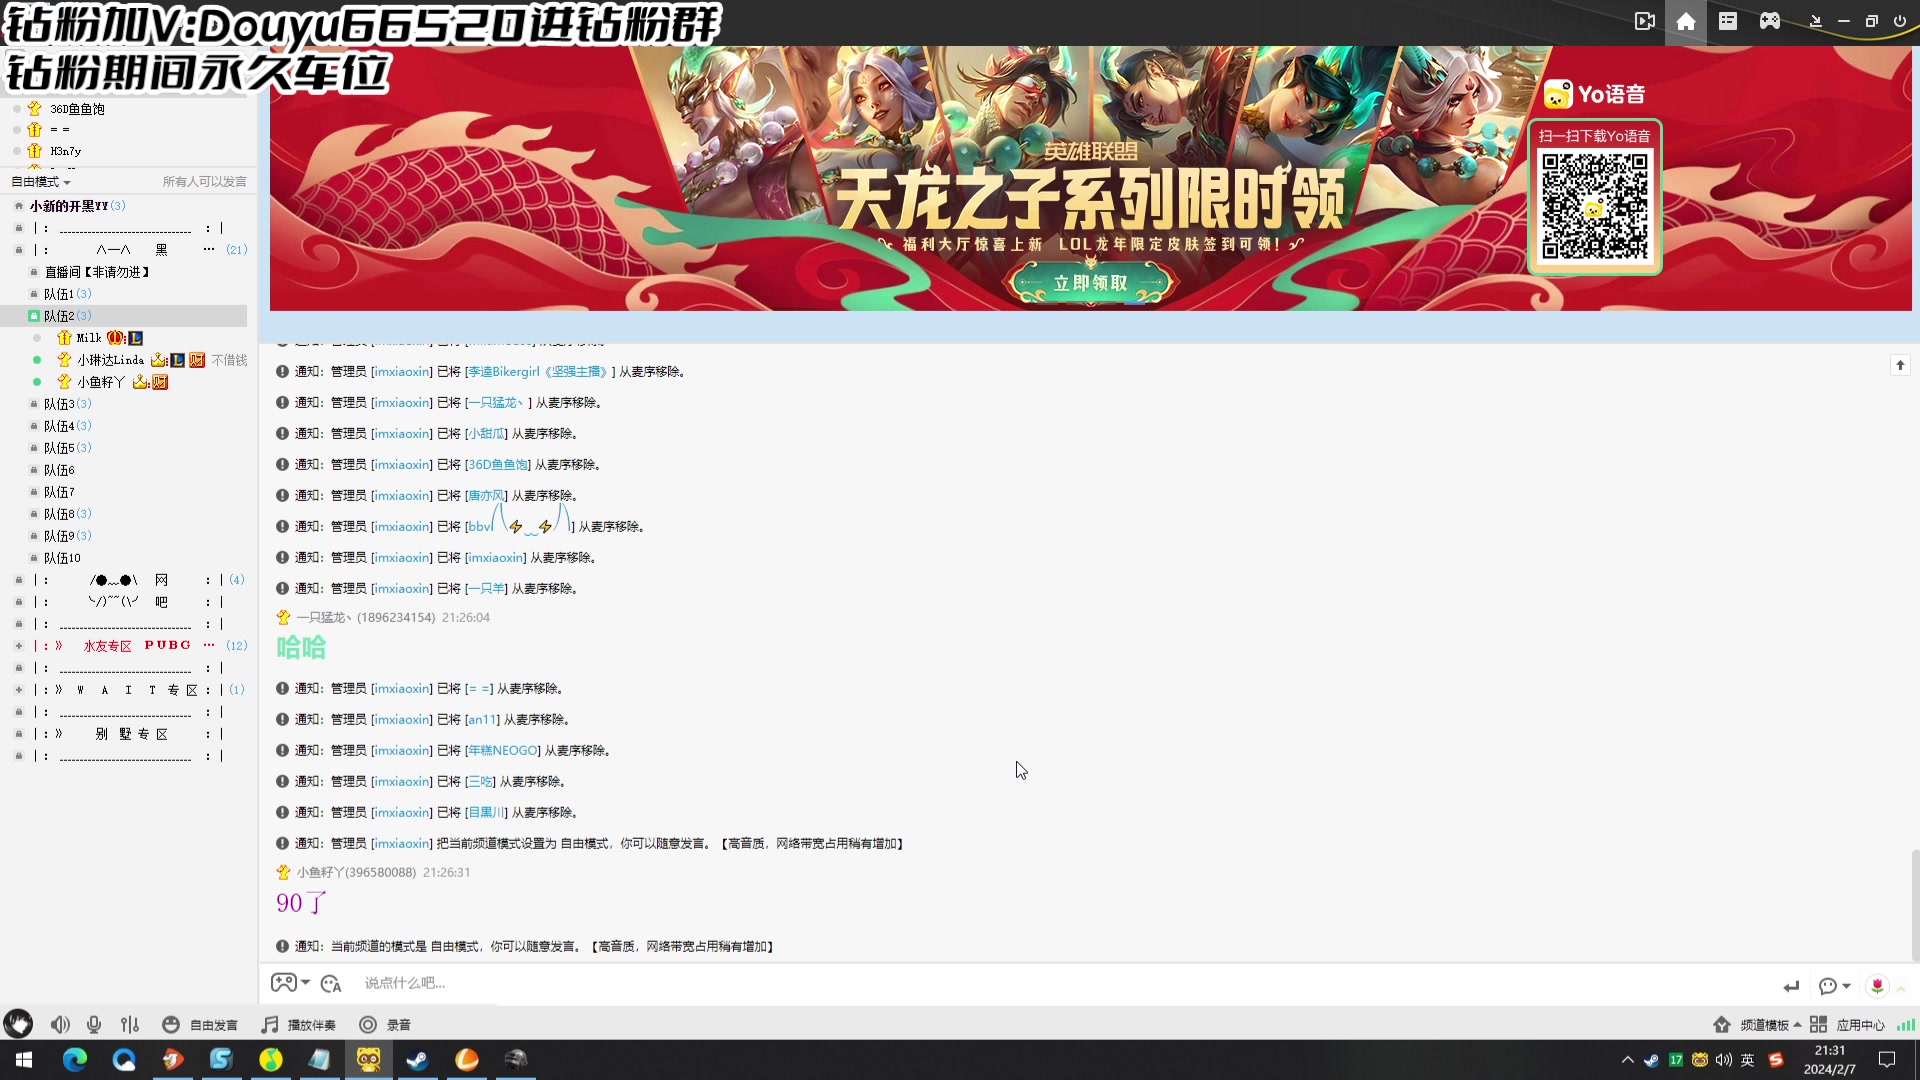The width and height of the screenshot is (1920, 1080).
Task: Start 录音 recording
Action: (x=385, y=1025)
